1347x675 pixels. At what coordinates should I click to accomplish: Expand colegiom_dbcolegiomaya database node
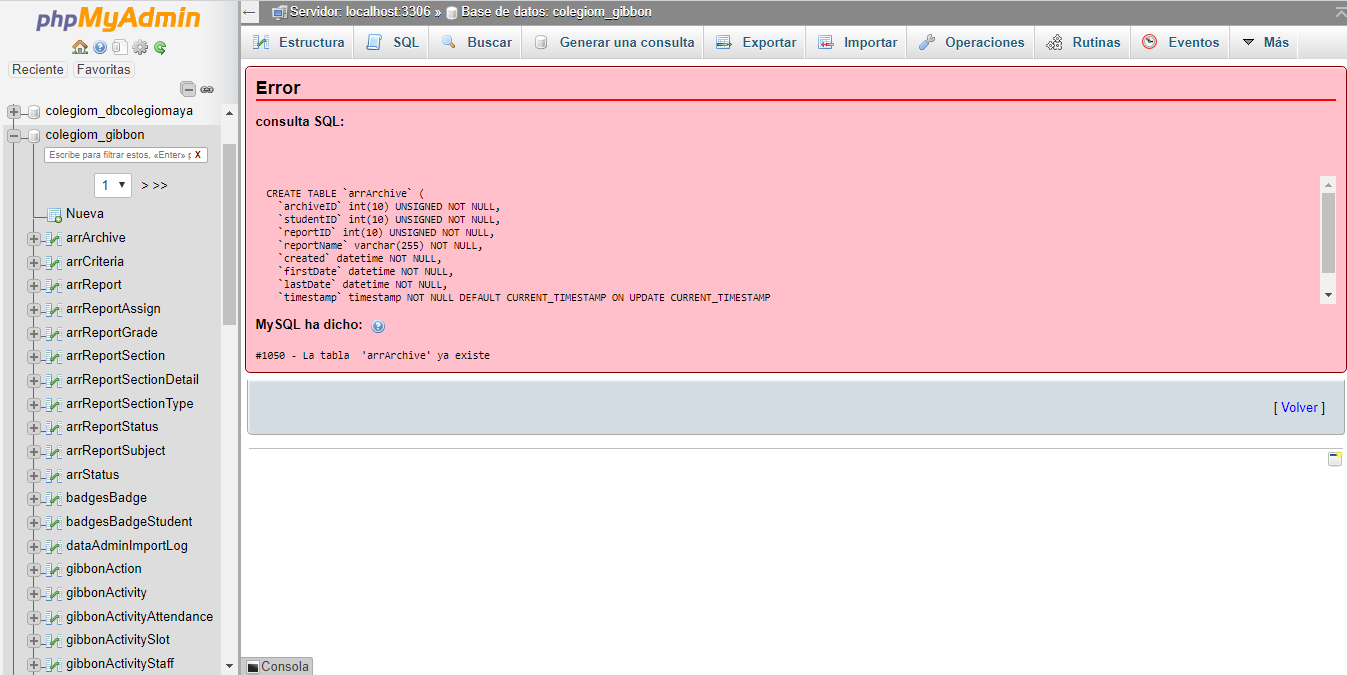click(14, 111)
